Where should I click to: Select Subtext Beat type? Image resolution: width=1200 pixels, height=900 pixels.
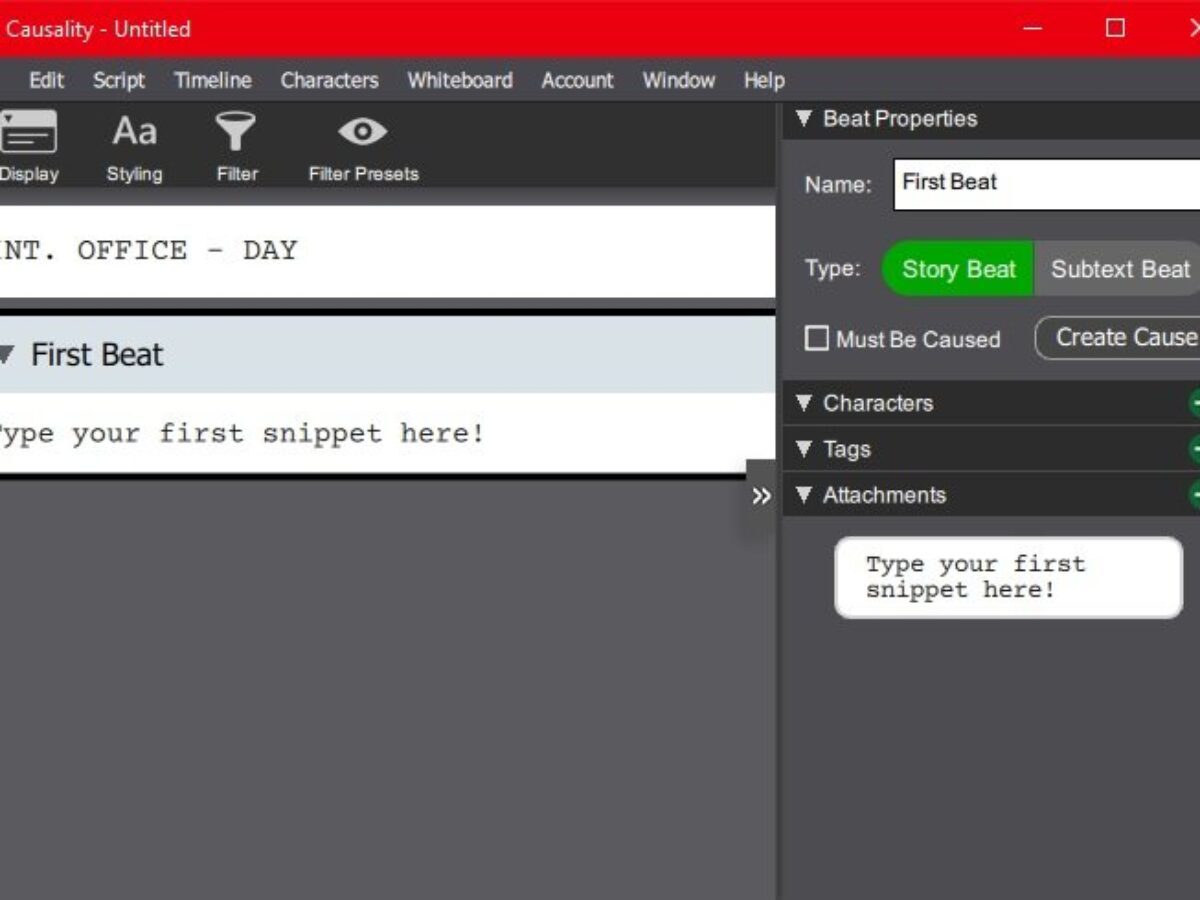1117,269
